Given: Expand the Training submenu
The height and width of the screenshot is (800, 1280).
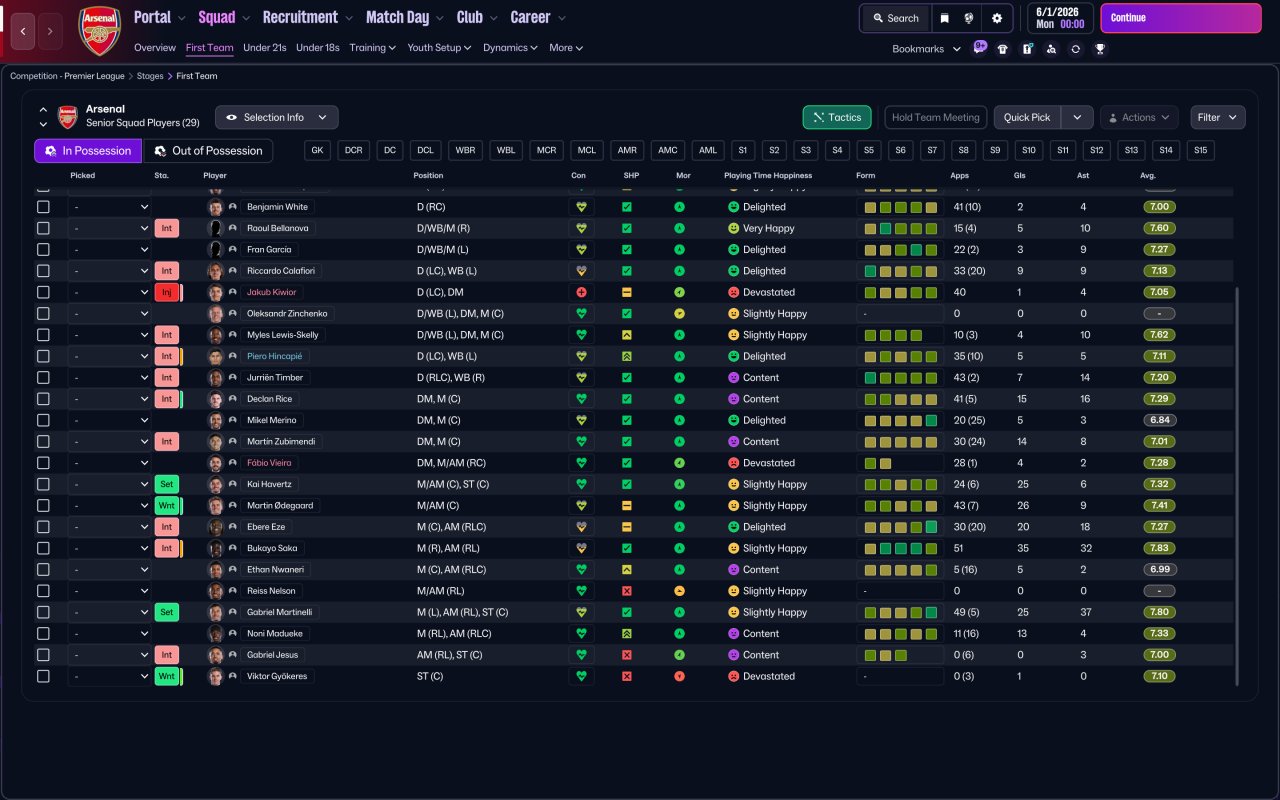Looking at the screenshot, I should coord(372,48).
